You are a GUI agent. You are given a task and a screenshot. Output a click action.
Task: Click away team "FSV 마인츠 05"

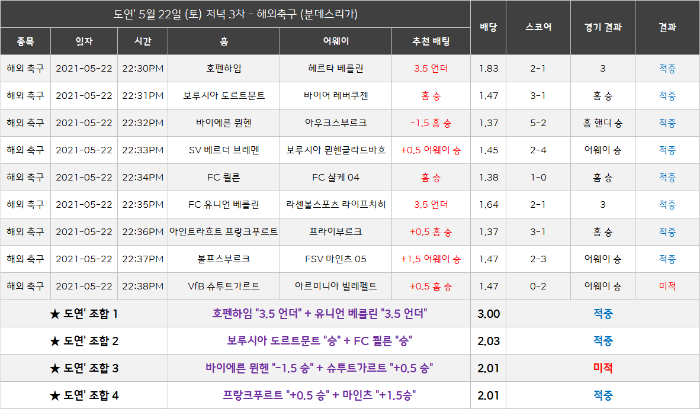pyautogui.click(x=336, y=259)
